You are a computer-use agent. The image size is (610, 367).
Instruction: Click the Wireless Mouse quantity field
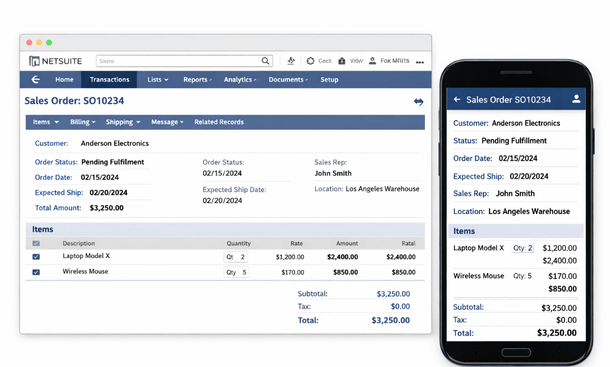236,272
